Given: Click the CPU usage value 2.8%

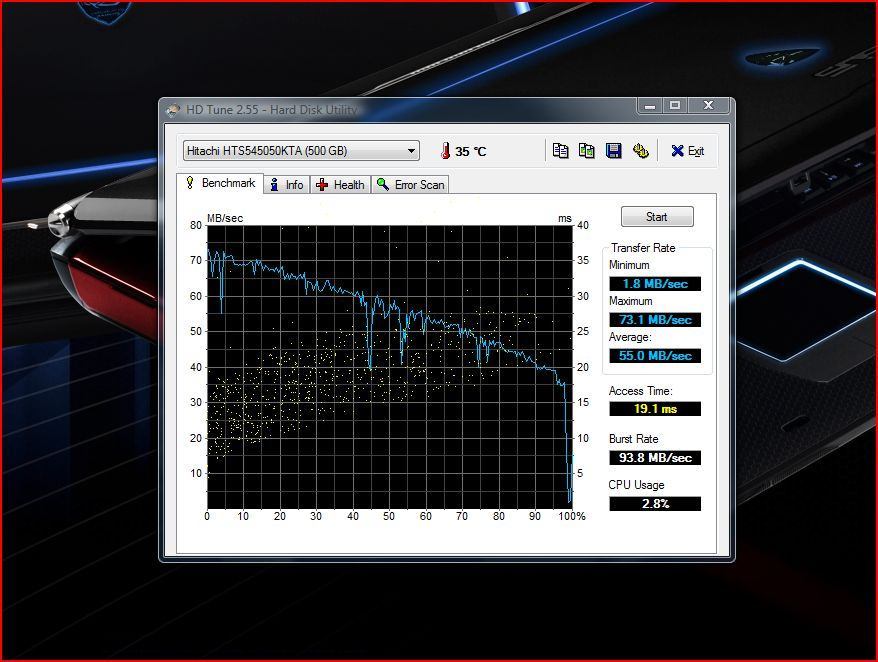Looking at the screenshot, I should click(x=655, y=504).
